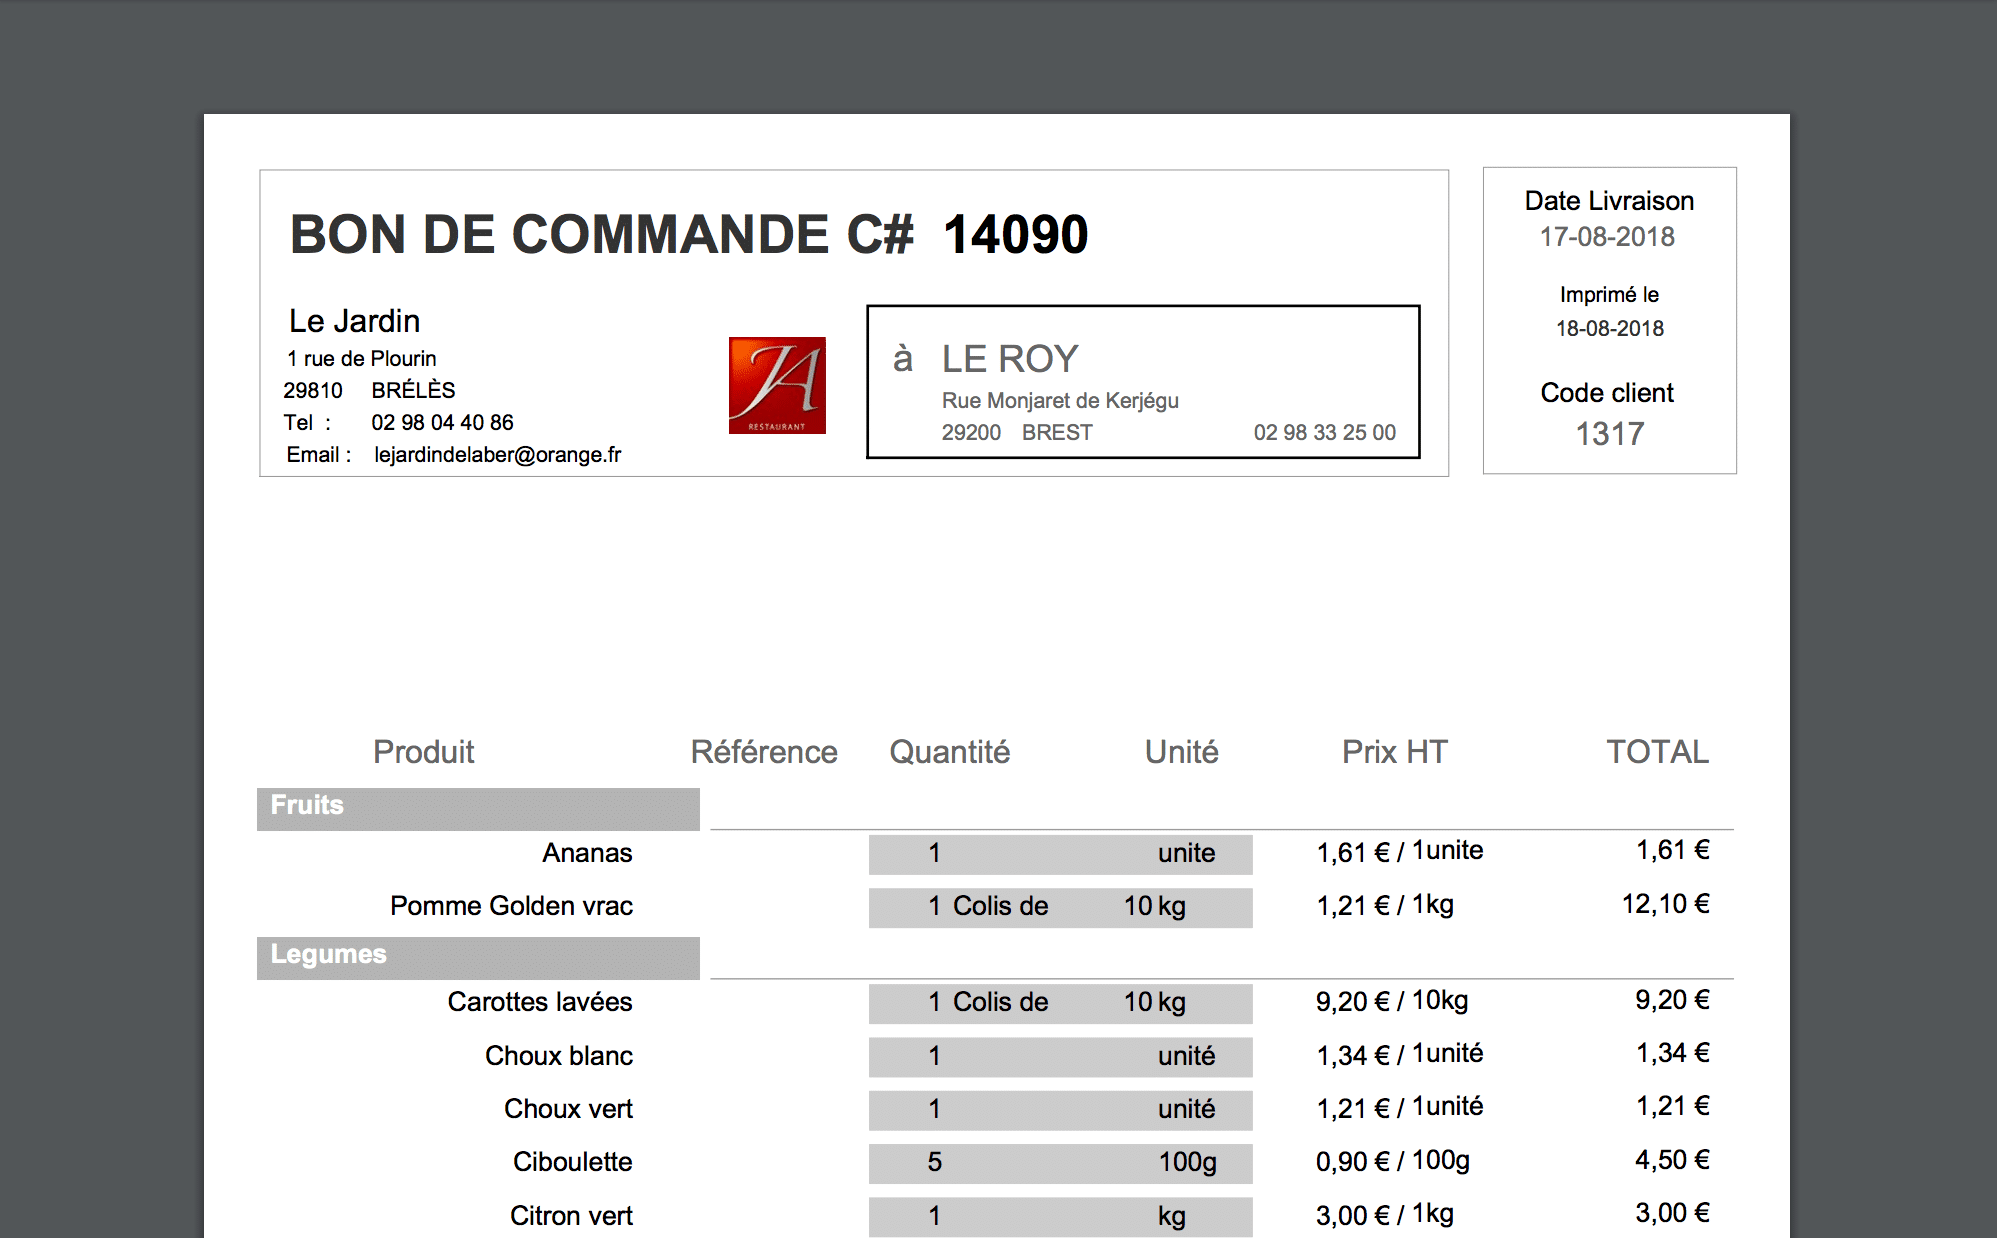The width and height of the screenshot is (1997, 1238).
Task: Select the address 1 rue de Plourin
Action: pyautogui.click(x=361, y=358)
